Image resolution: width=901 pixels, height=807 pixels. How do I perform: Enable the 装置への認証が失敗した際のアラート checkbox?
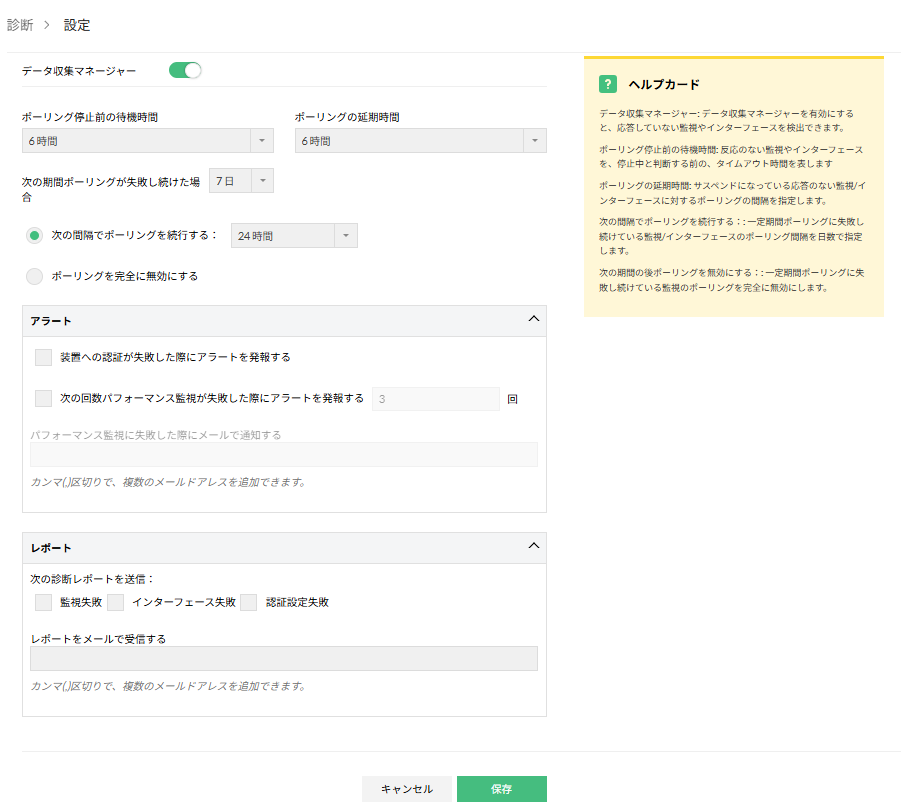(43, 356)
